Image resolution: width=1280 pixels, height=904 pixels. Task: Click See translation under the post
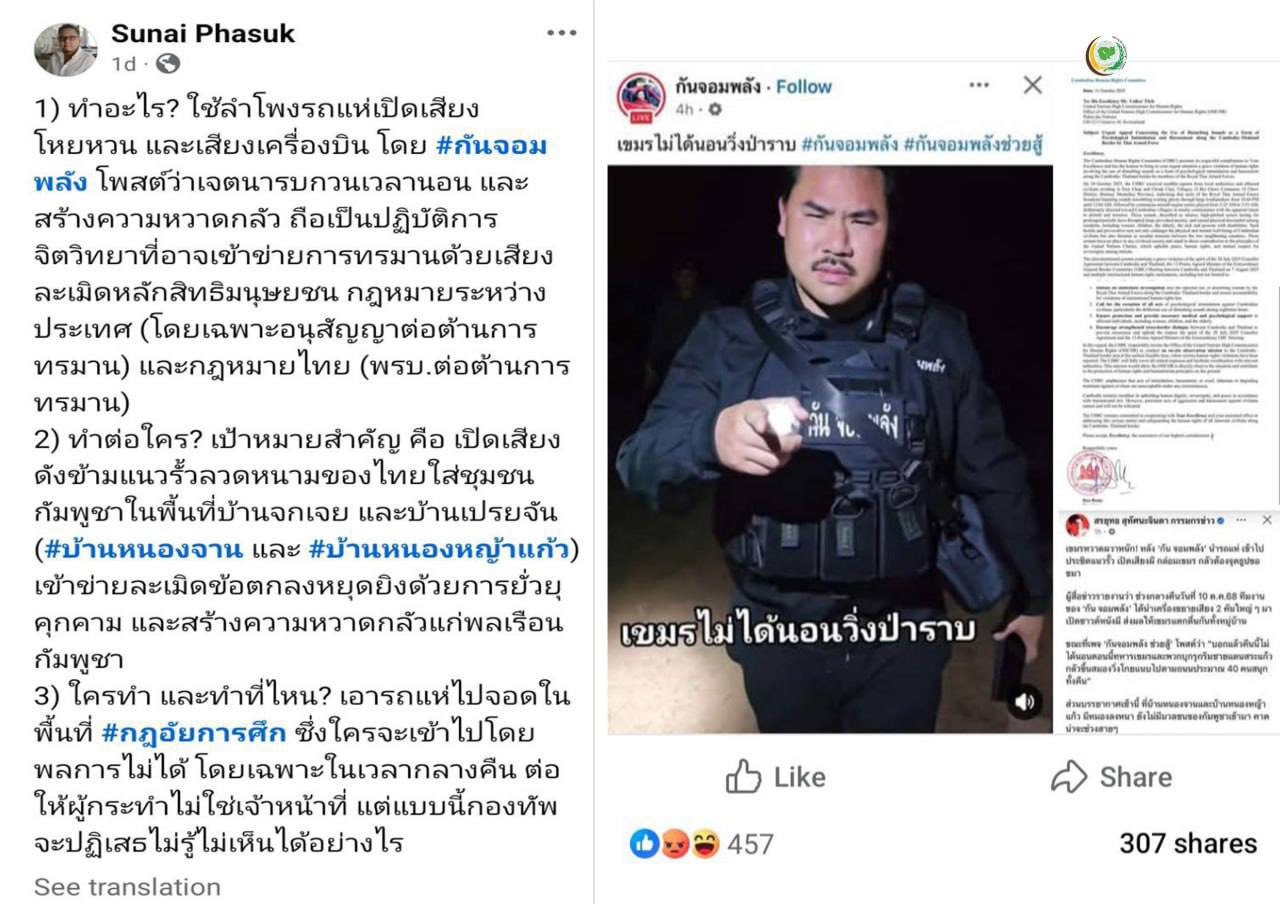point(128,887)
